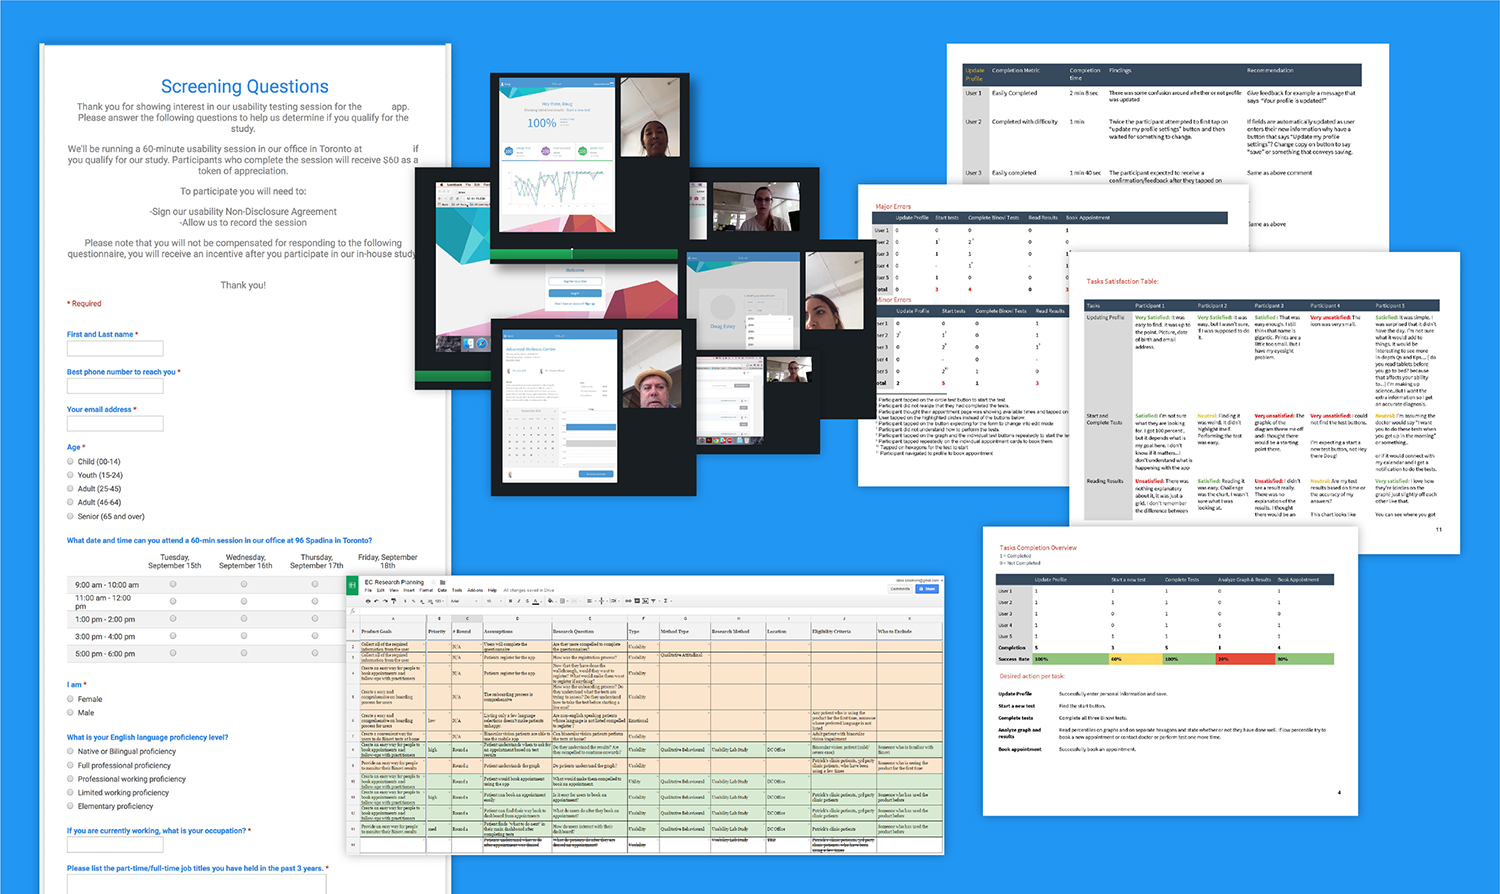Click the green Sheets home logo

pyautogui.click(x=352, y=586)
